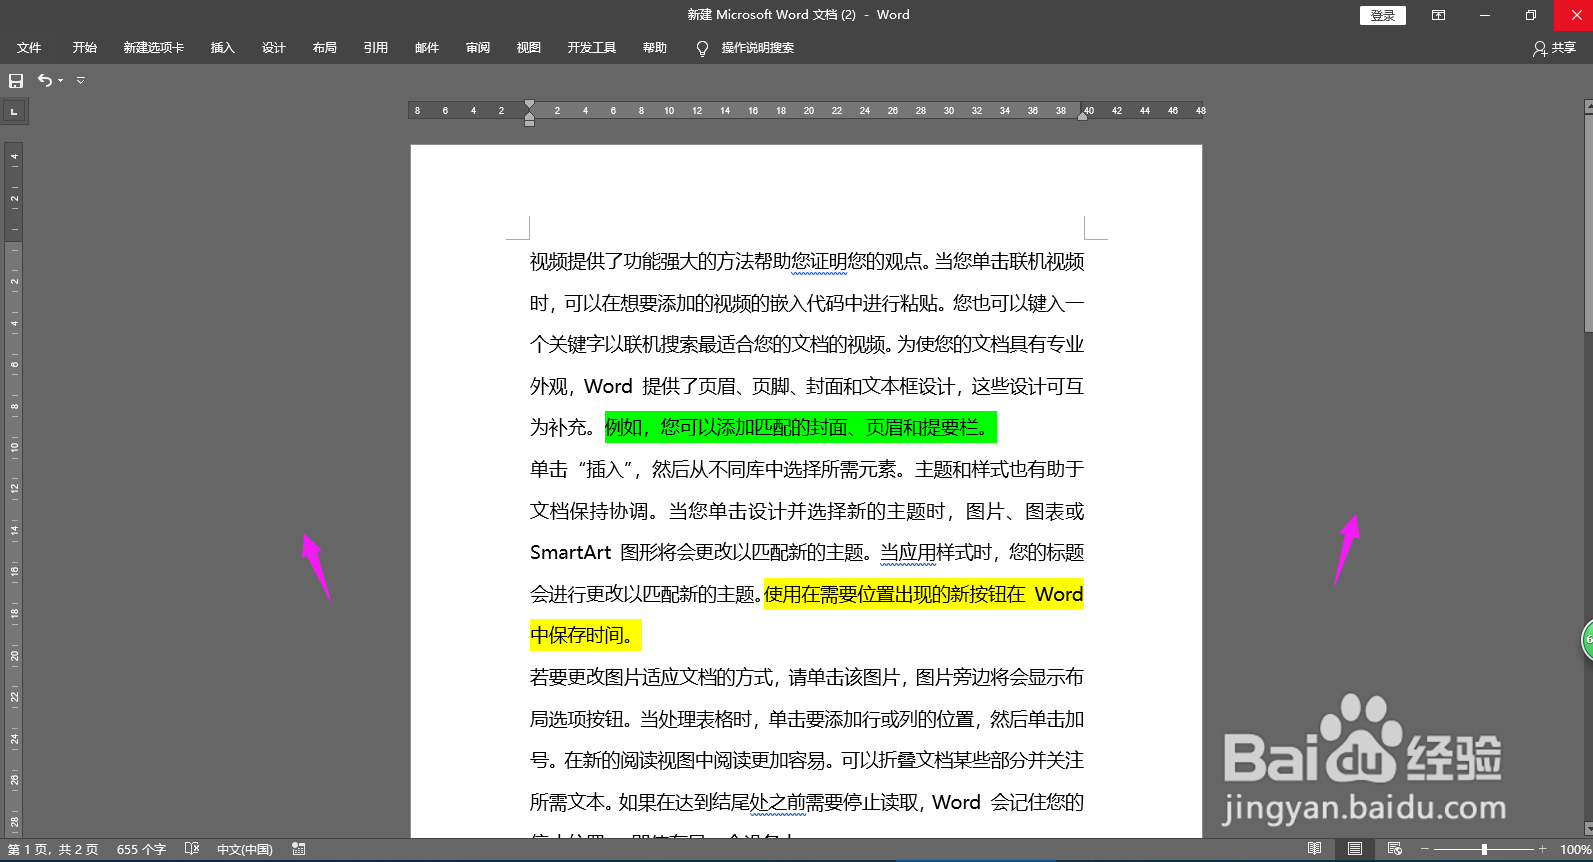Viewport: 1593px width, 862px height.
Task: Switch to the 新建选项卡 ribbon tab
Action: coord(154,48)
